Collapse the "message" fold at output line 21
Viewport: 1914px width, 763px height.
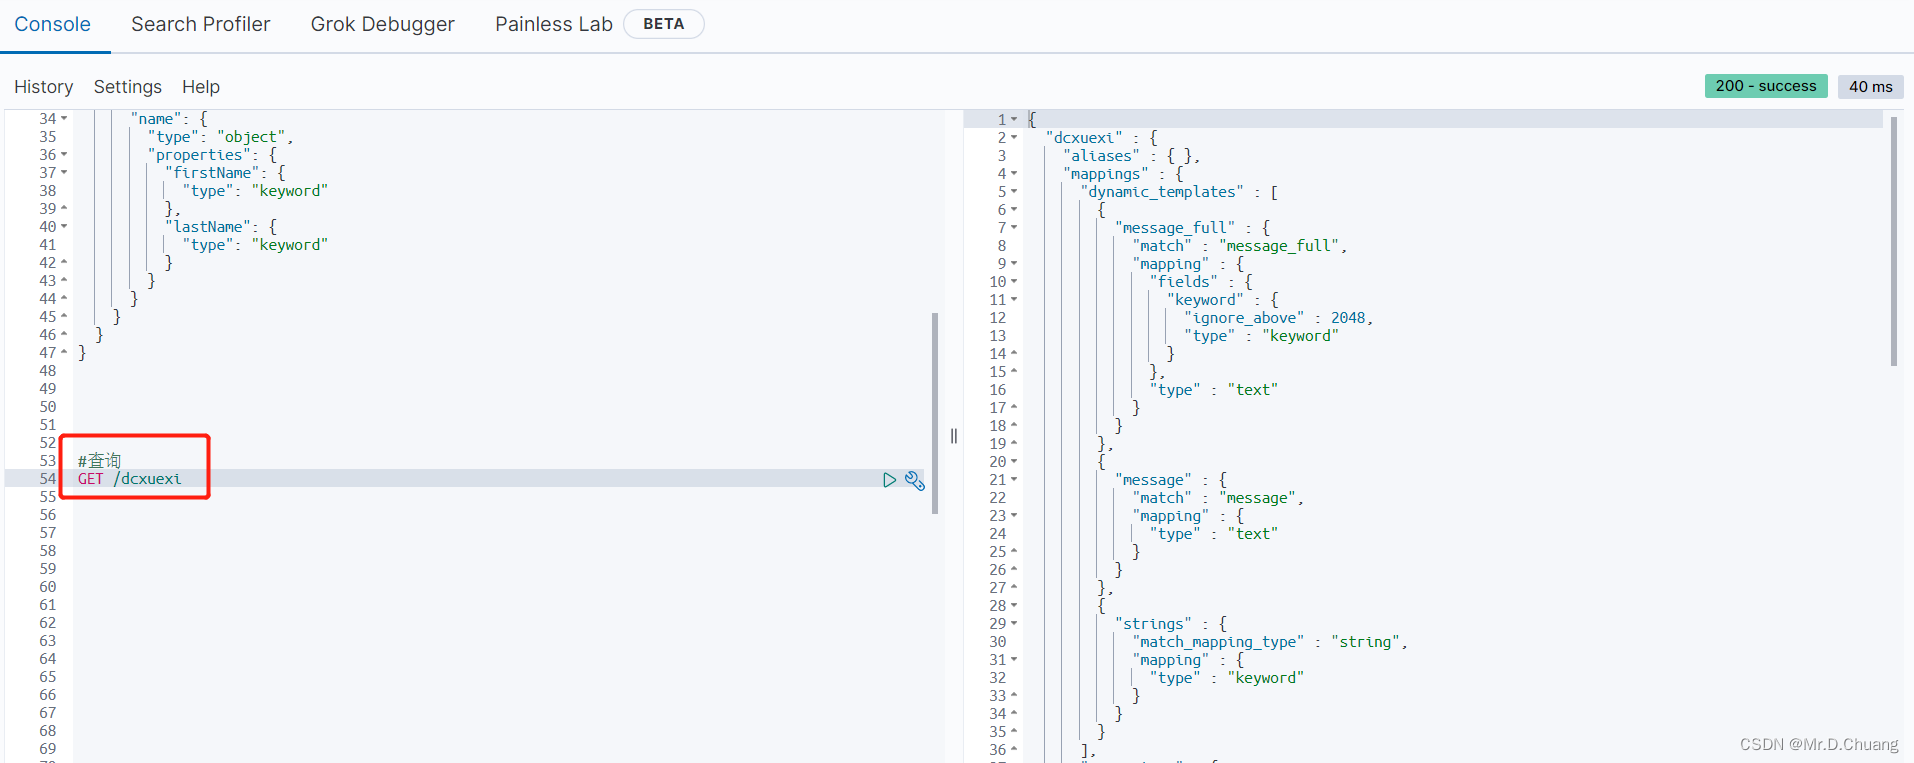coord(1014,479)
